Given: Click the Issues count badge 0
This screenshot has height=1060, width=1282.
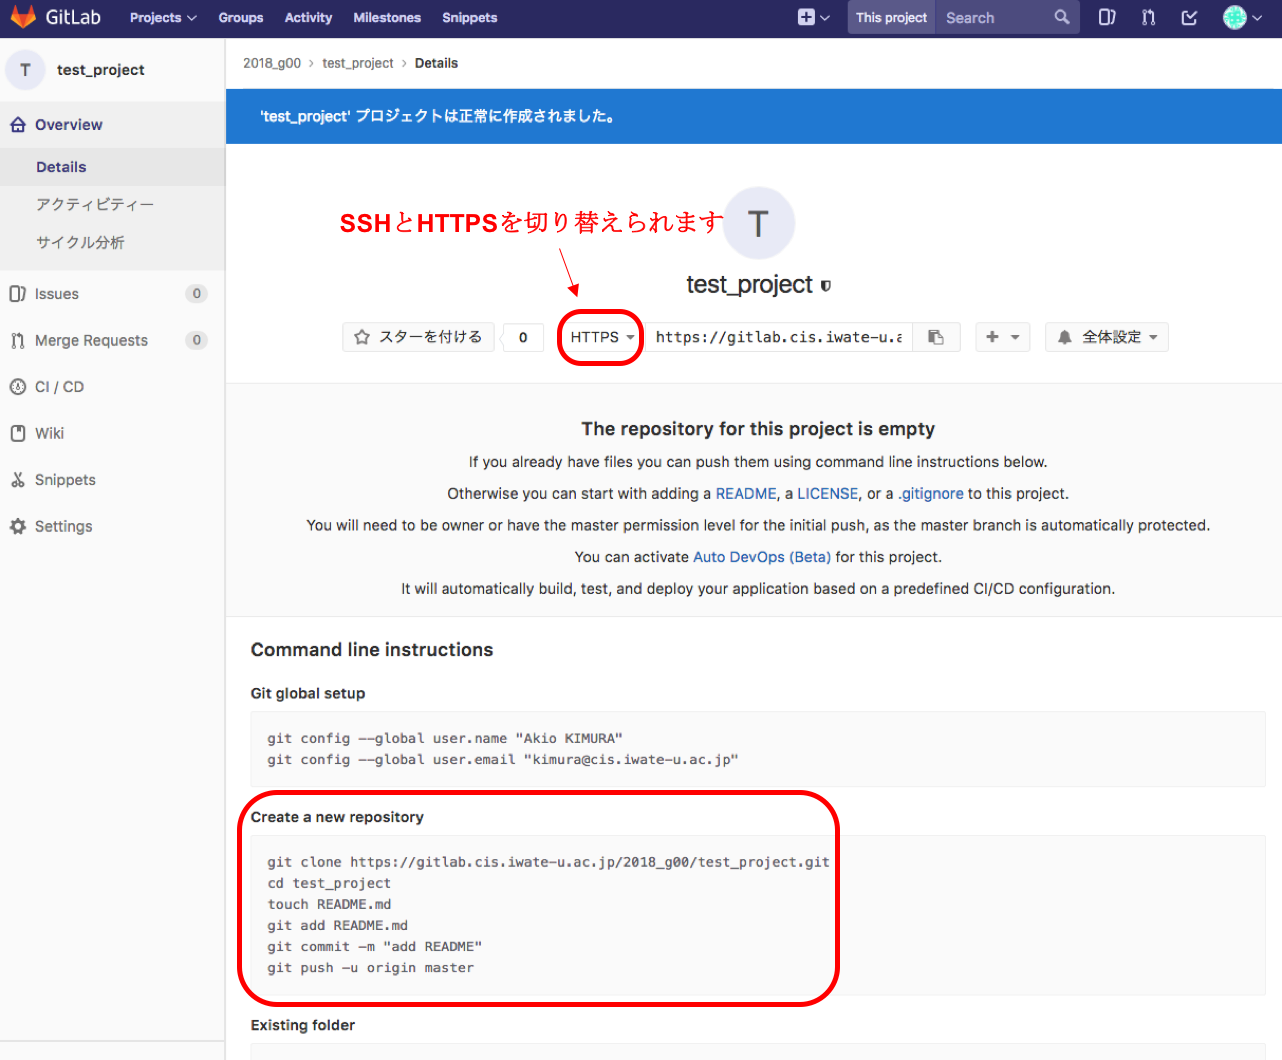Looking at the screenshot, I should pos(197,294).
